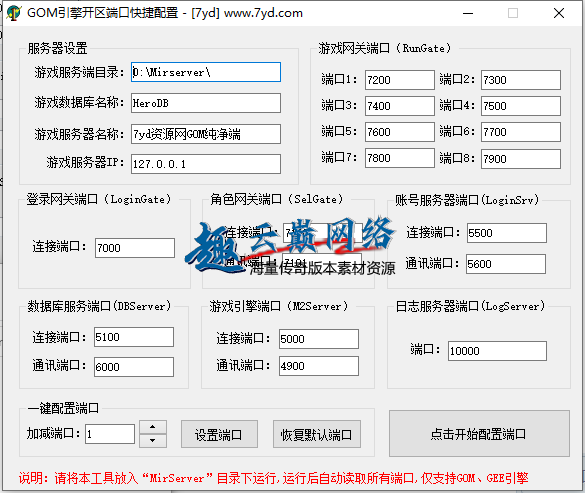Click LoginSrv 连接端口 field 5500

[506, 233]
